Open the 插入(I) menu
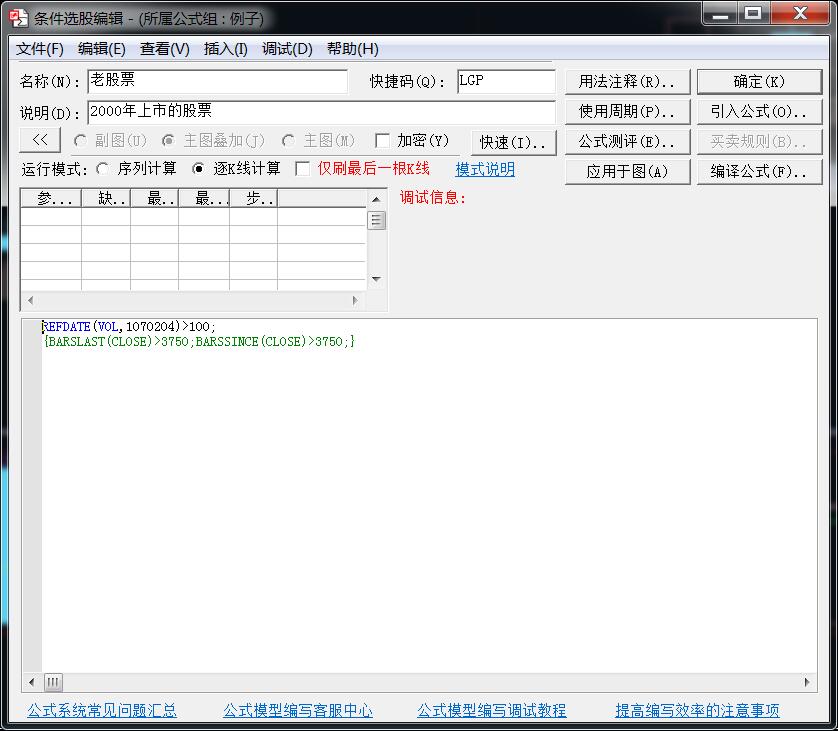The image size is (838, 731). [225, 49]
